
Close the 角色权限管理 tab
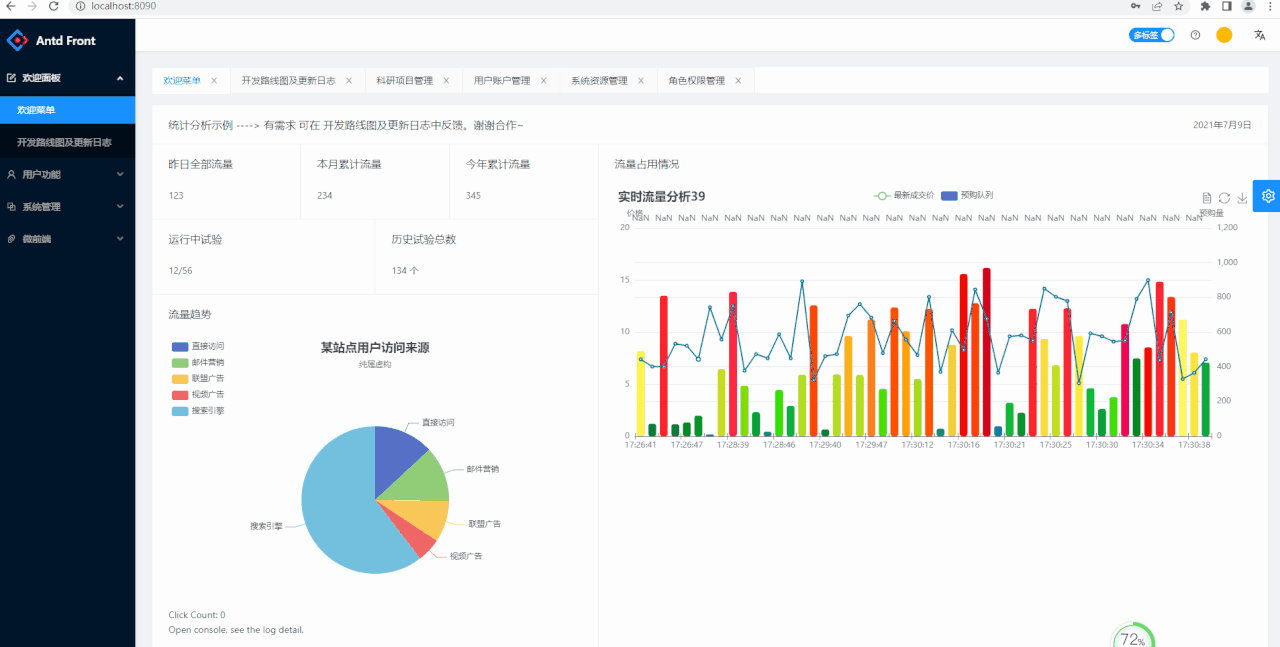tap(738, 81)
